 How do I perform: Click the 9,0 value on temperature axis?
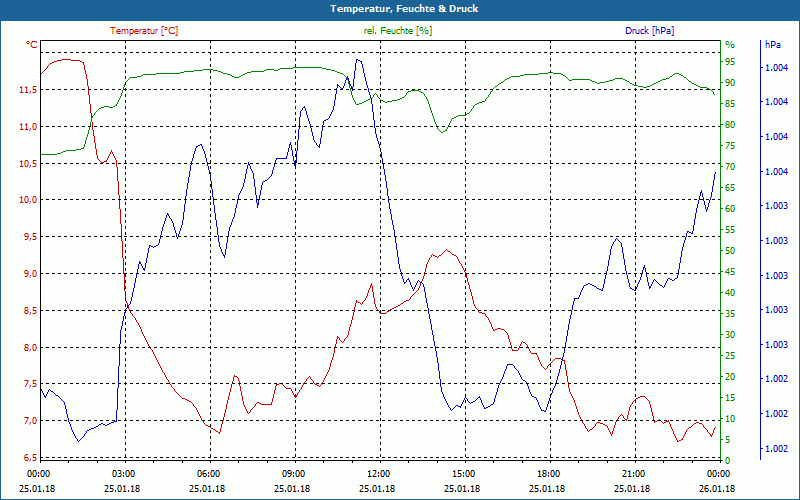pos(30,273)
